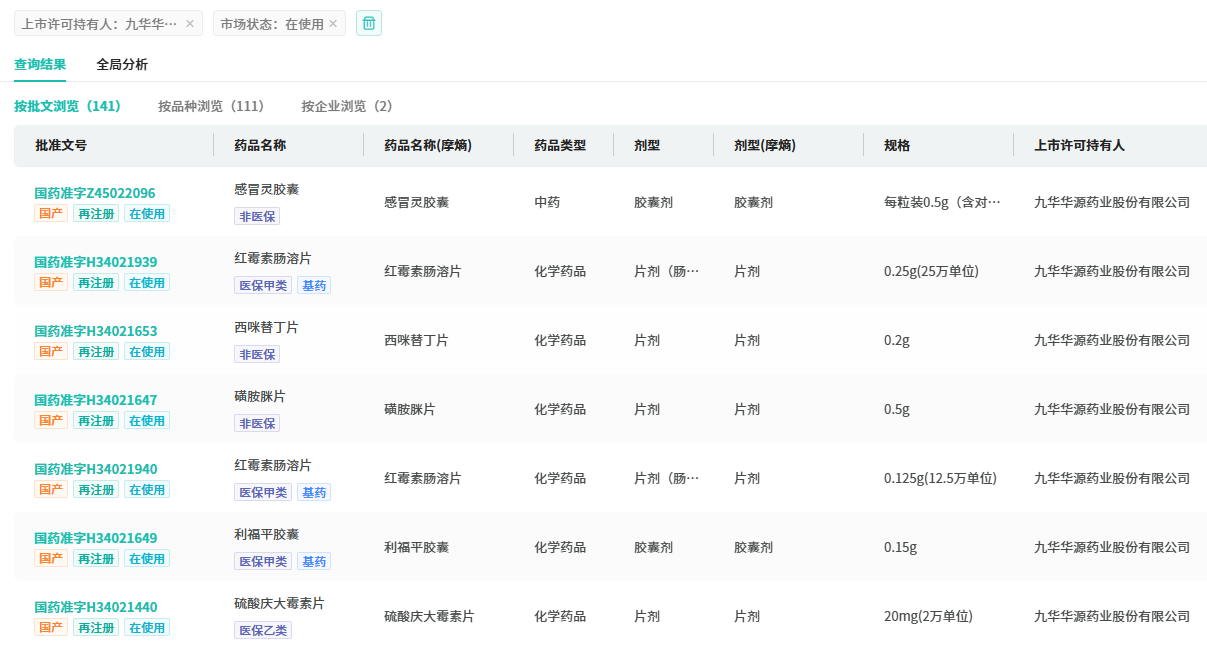Open approval number 国药准字H34021440
Screen dimensions: 1207x648
click(x=95, y=607)
